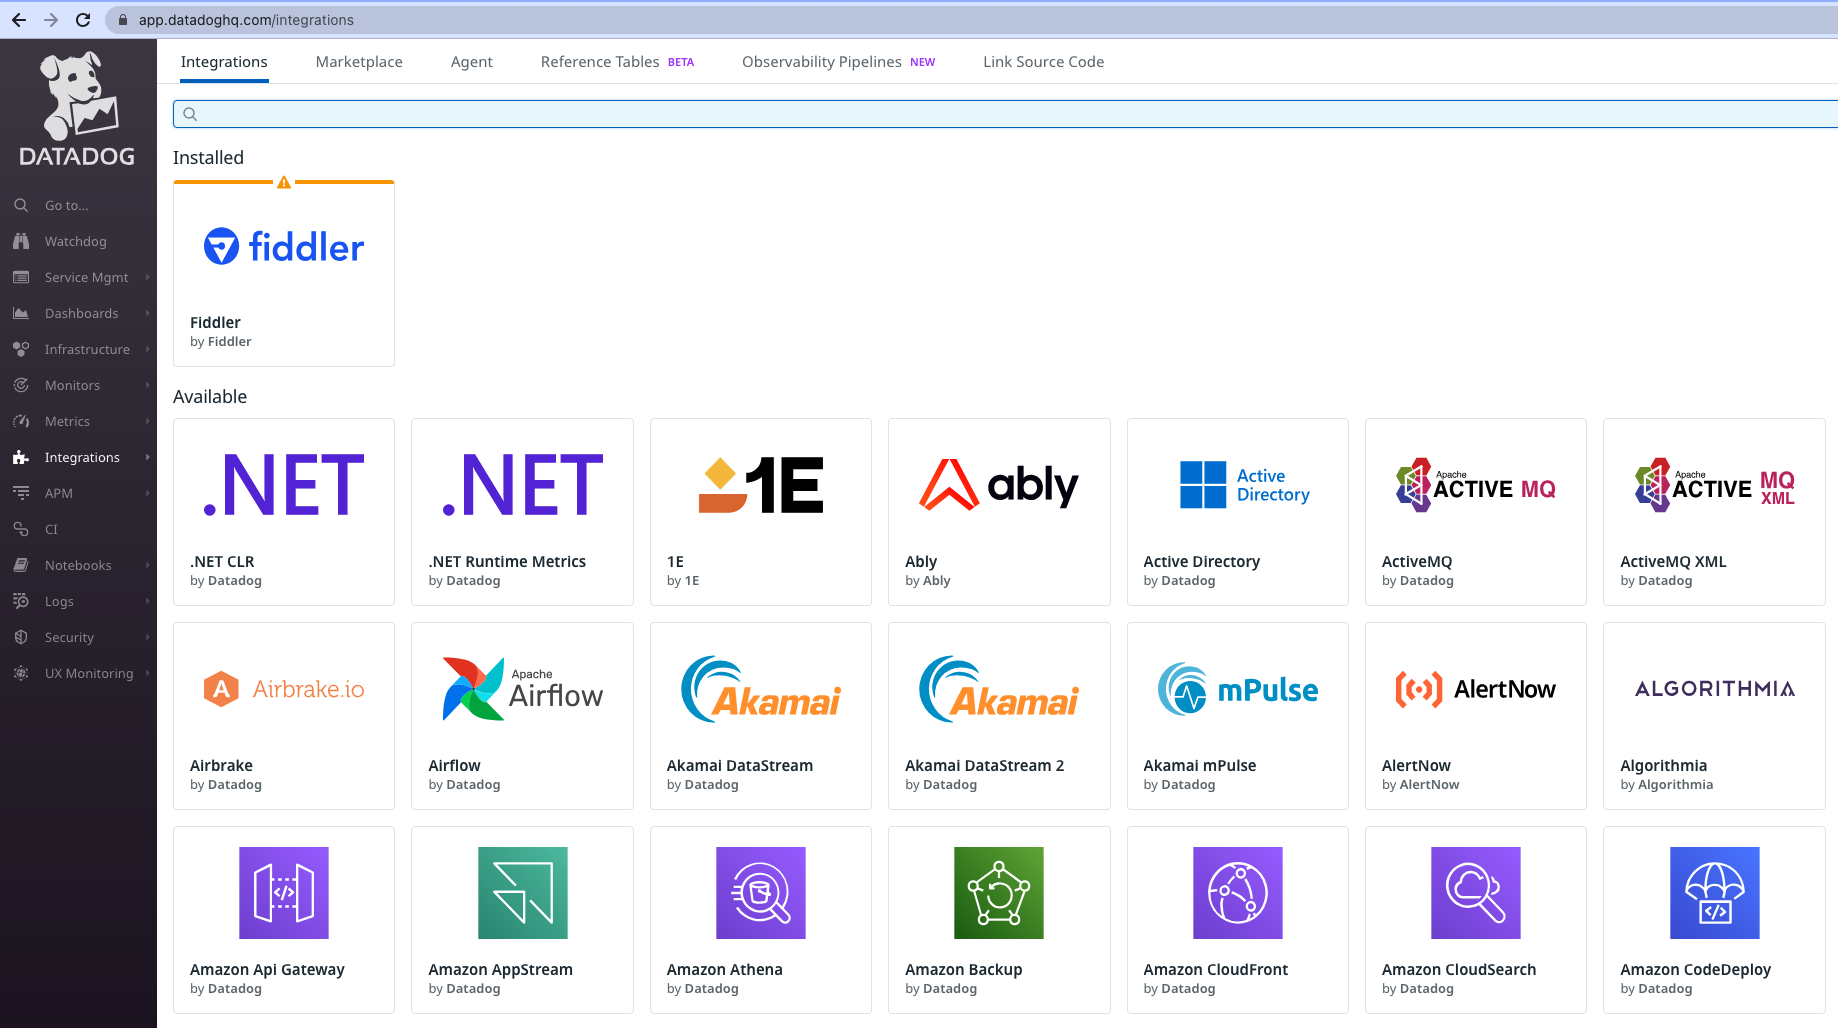Viewport: 1838px width, 1028px height.
Task: Expand the Infrastructure submenu arrow
Action: 147,349
